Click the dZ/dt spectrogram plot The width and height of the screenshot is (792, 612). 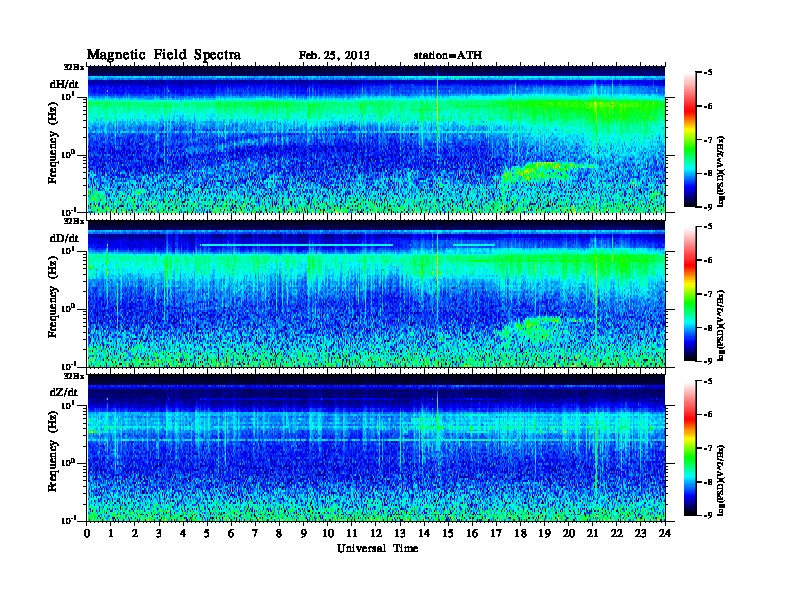tap(376, 448)
